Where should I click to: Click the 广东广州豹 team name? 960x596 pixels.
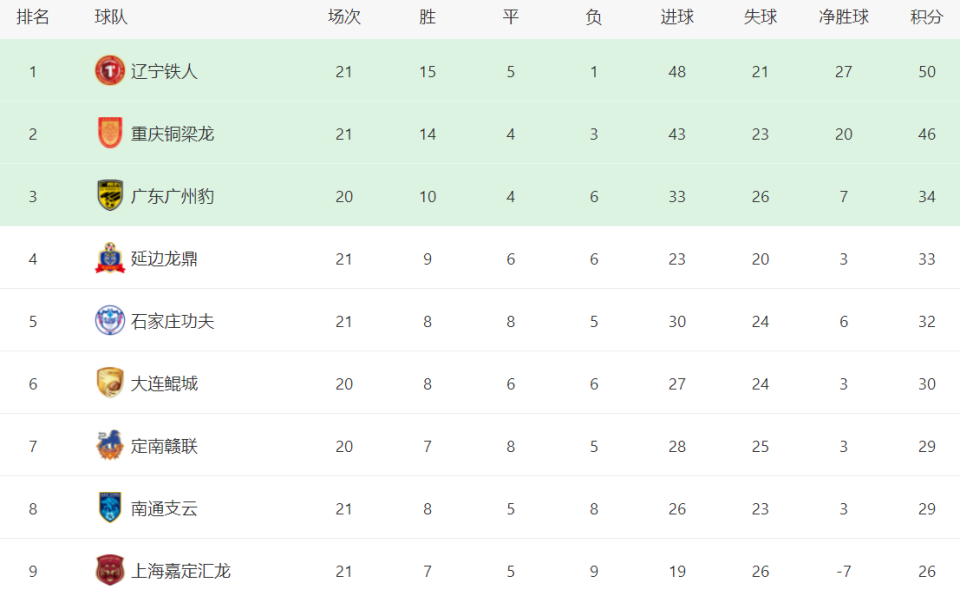(173, 197)
